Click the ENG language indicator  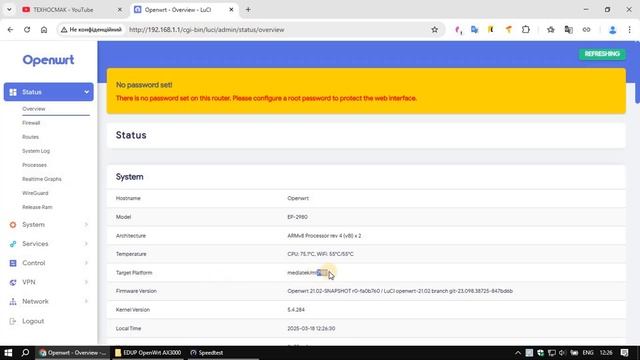click(588, 353)
